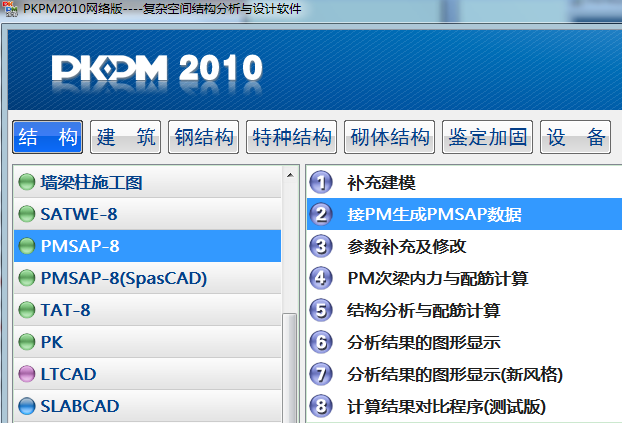Open the 钢结构 tab
Screen dimensions: 622x423
click(203, 137)
